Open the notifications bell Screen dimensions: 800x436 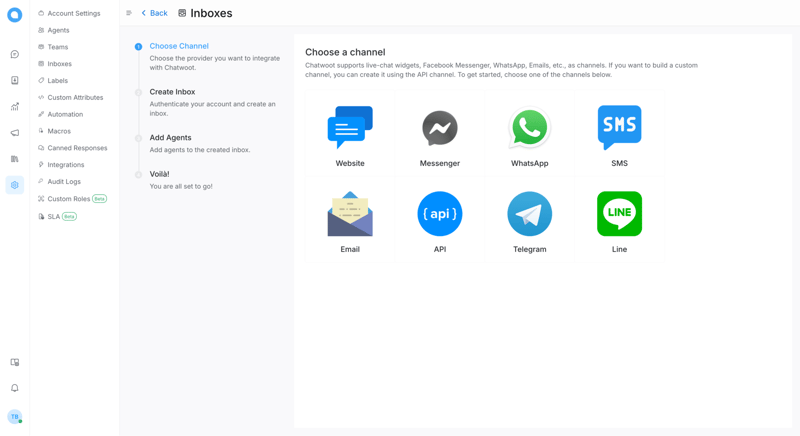coord(15,388)
